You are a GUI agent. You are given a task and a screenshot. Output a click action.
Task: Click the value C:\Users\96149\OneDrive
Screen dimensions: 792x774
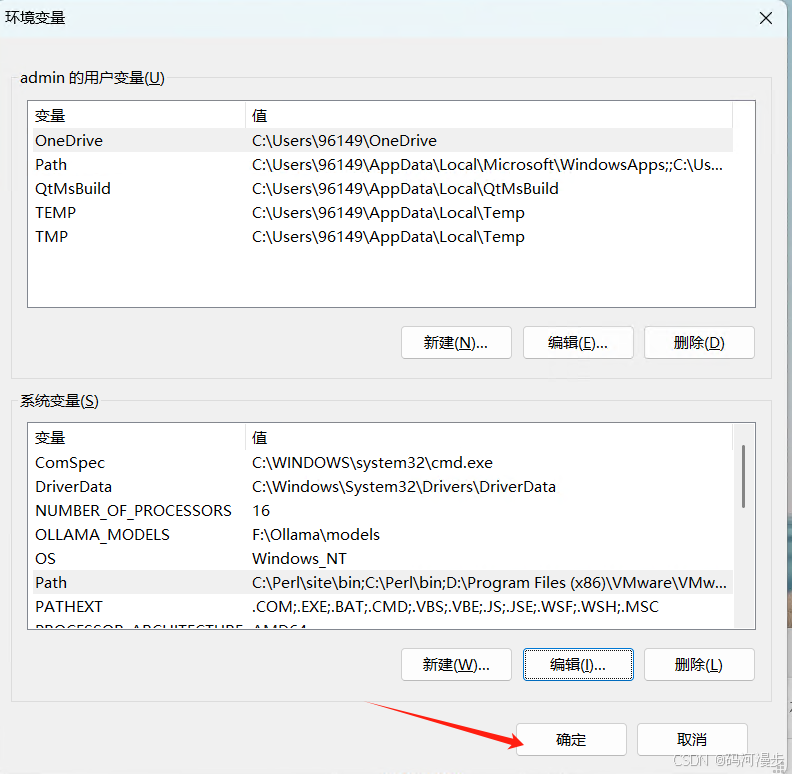344,140
